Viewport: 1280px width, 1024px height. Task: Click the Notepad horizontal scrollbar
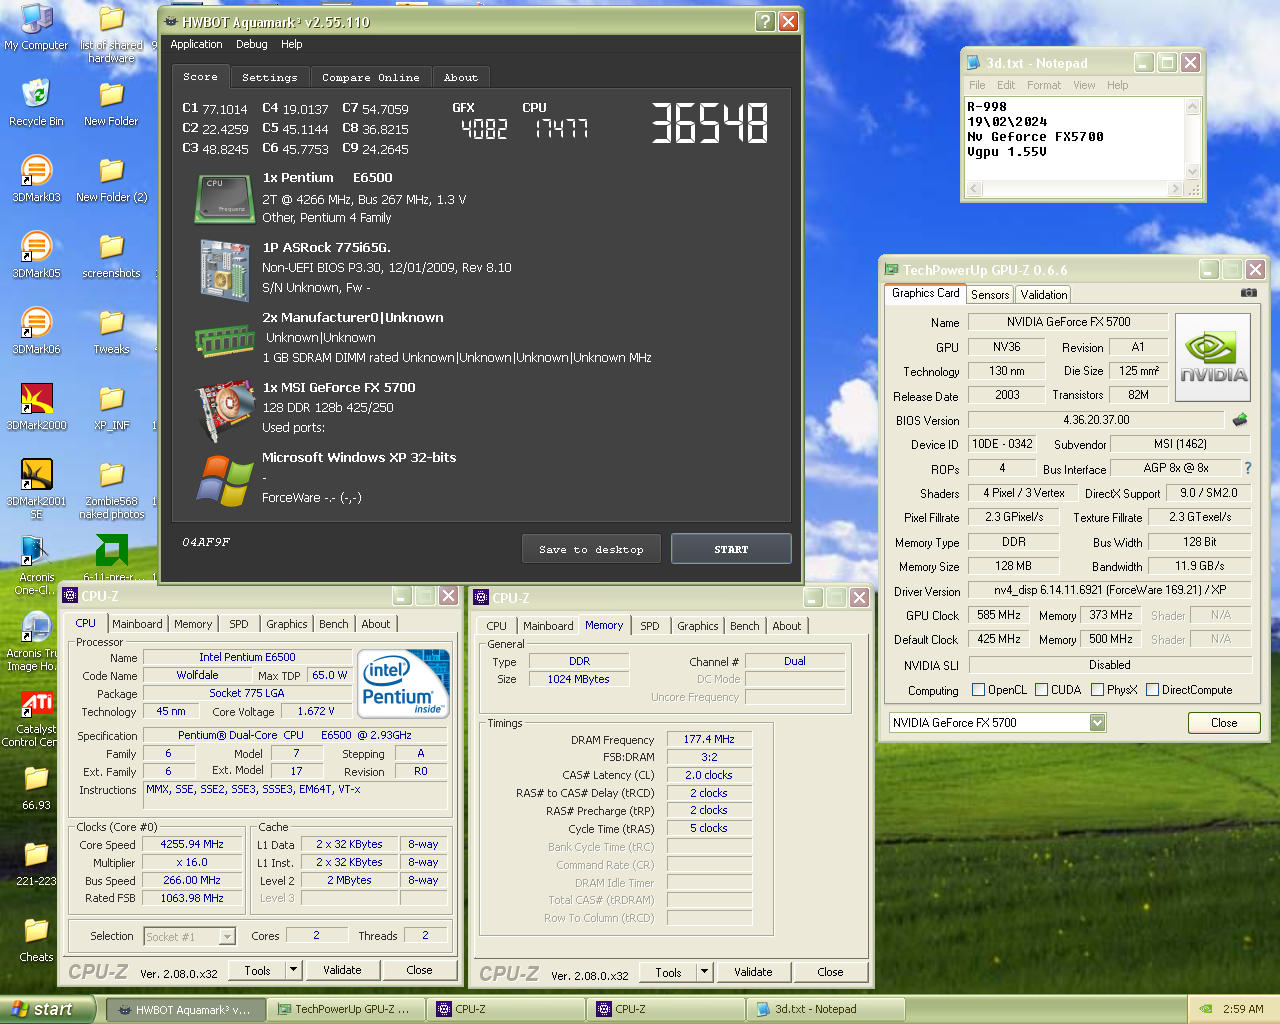point(1075,189)
